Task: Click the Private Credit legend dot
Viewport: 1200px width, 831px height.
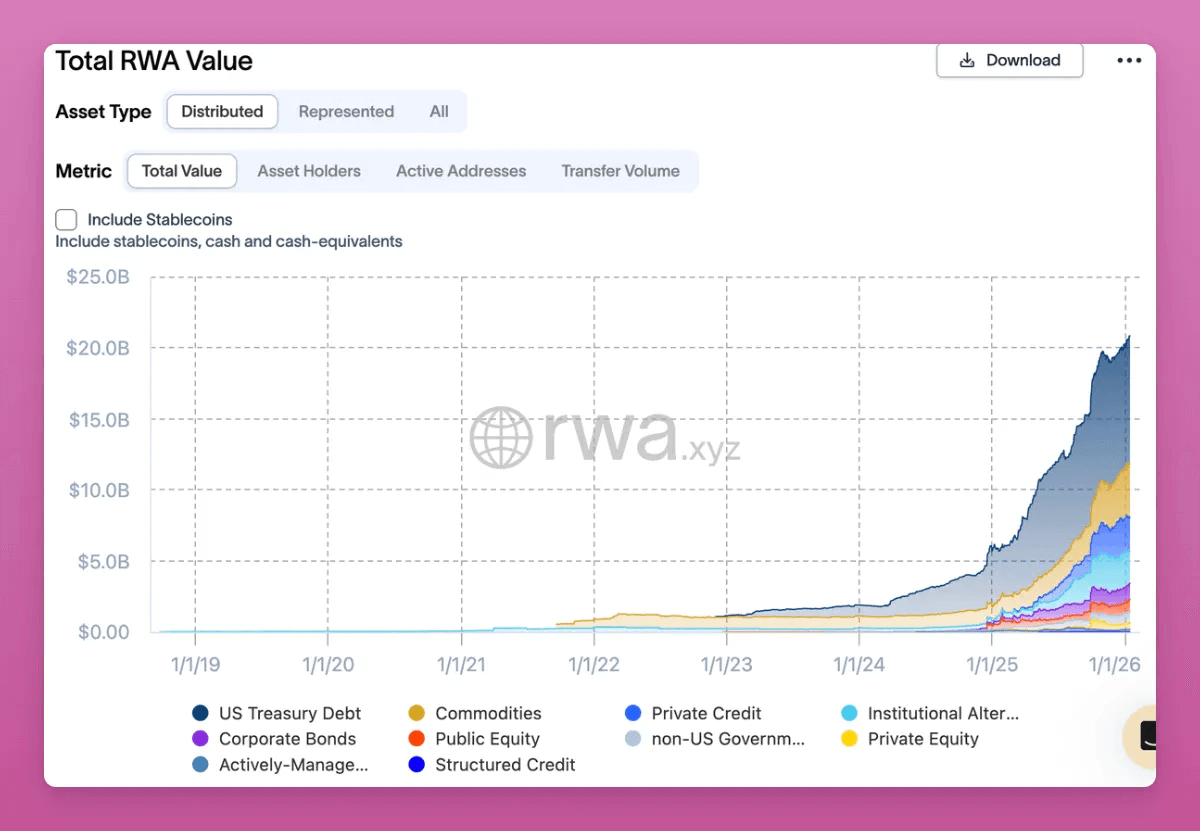Action: click(633, 713)
